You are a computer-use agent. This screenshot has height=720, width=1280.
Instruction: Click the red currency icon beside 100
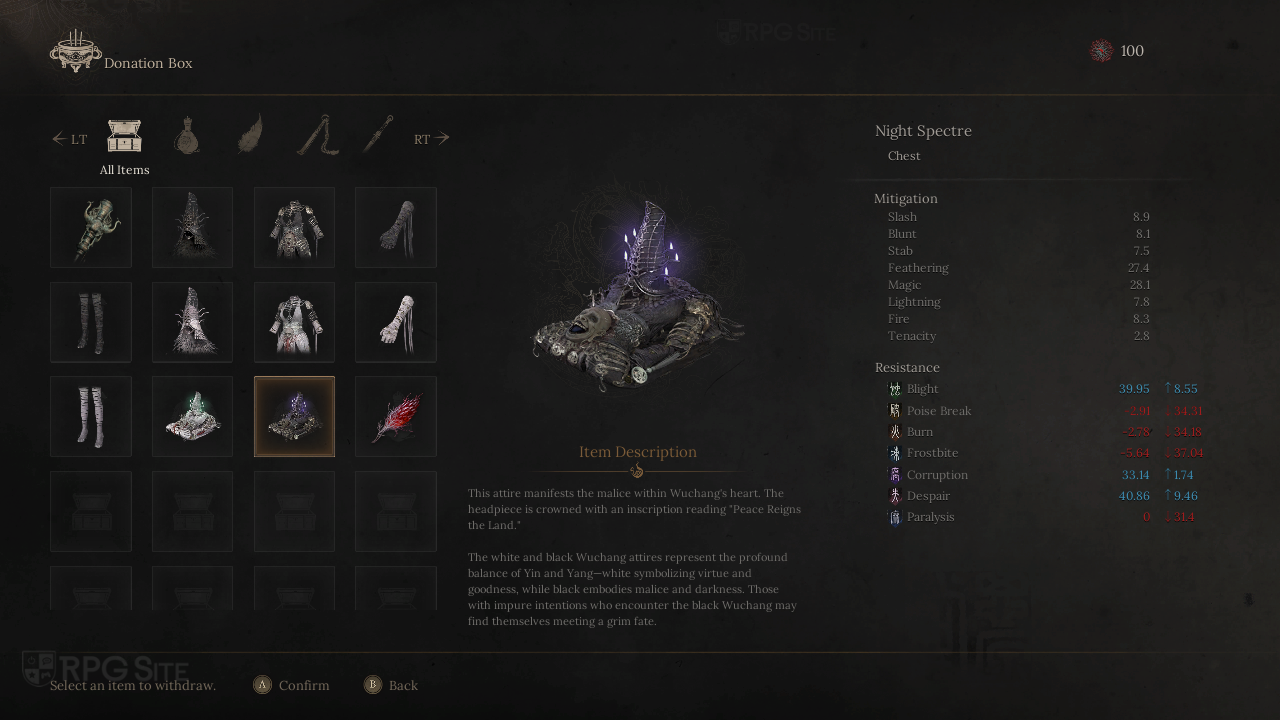coord(1101,51)
